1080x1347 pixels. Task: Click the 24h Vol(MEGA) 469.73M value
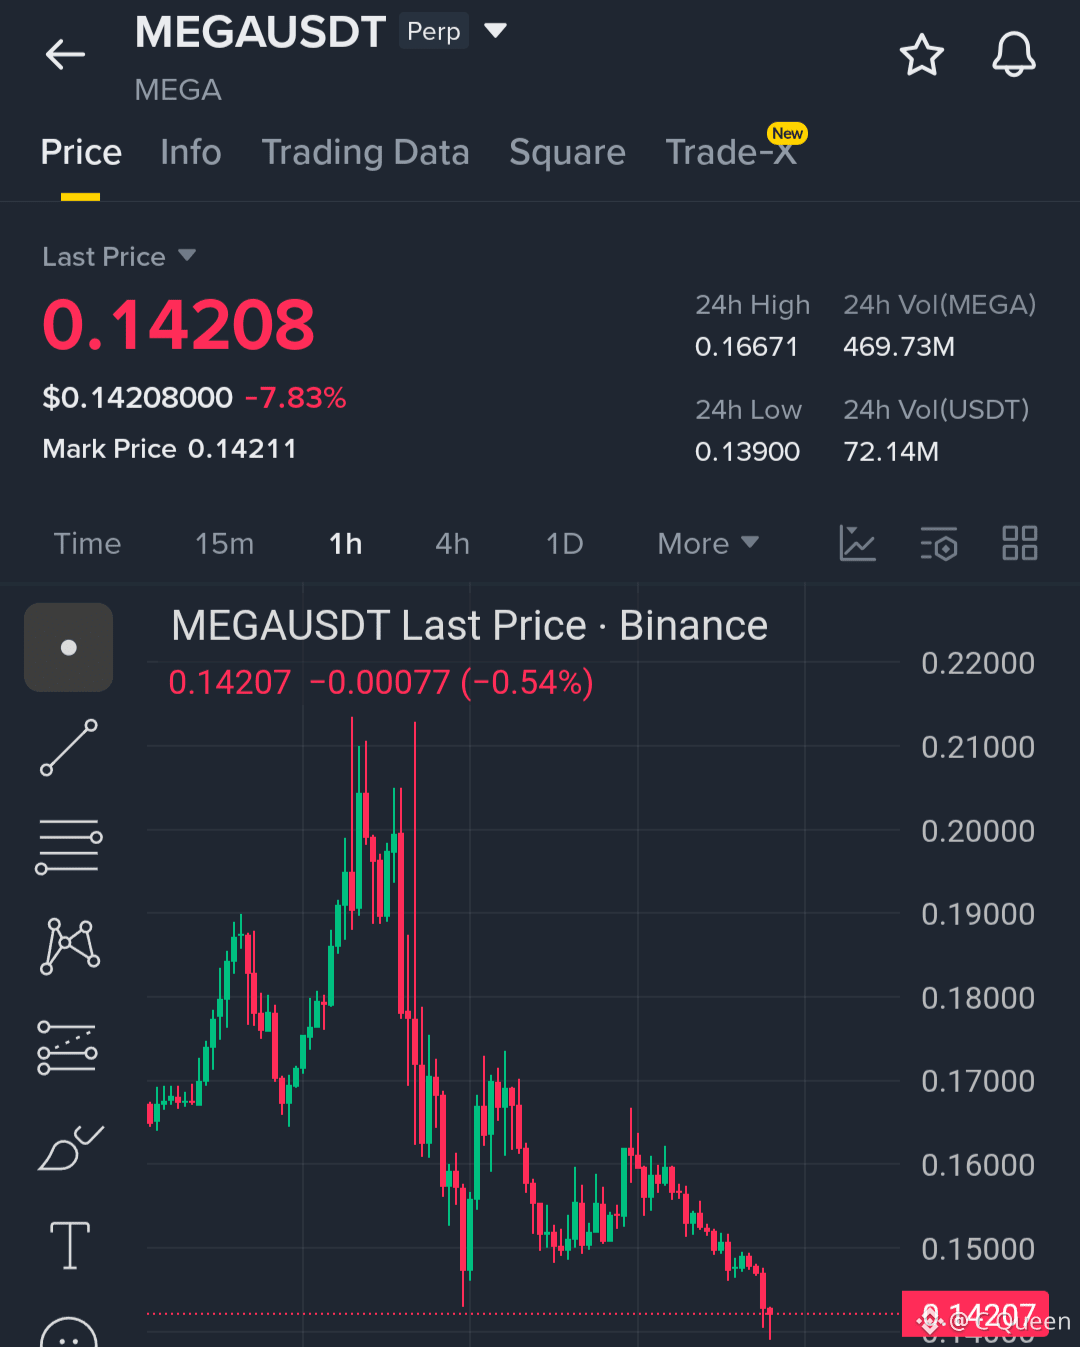pos(899,347)
